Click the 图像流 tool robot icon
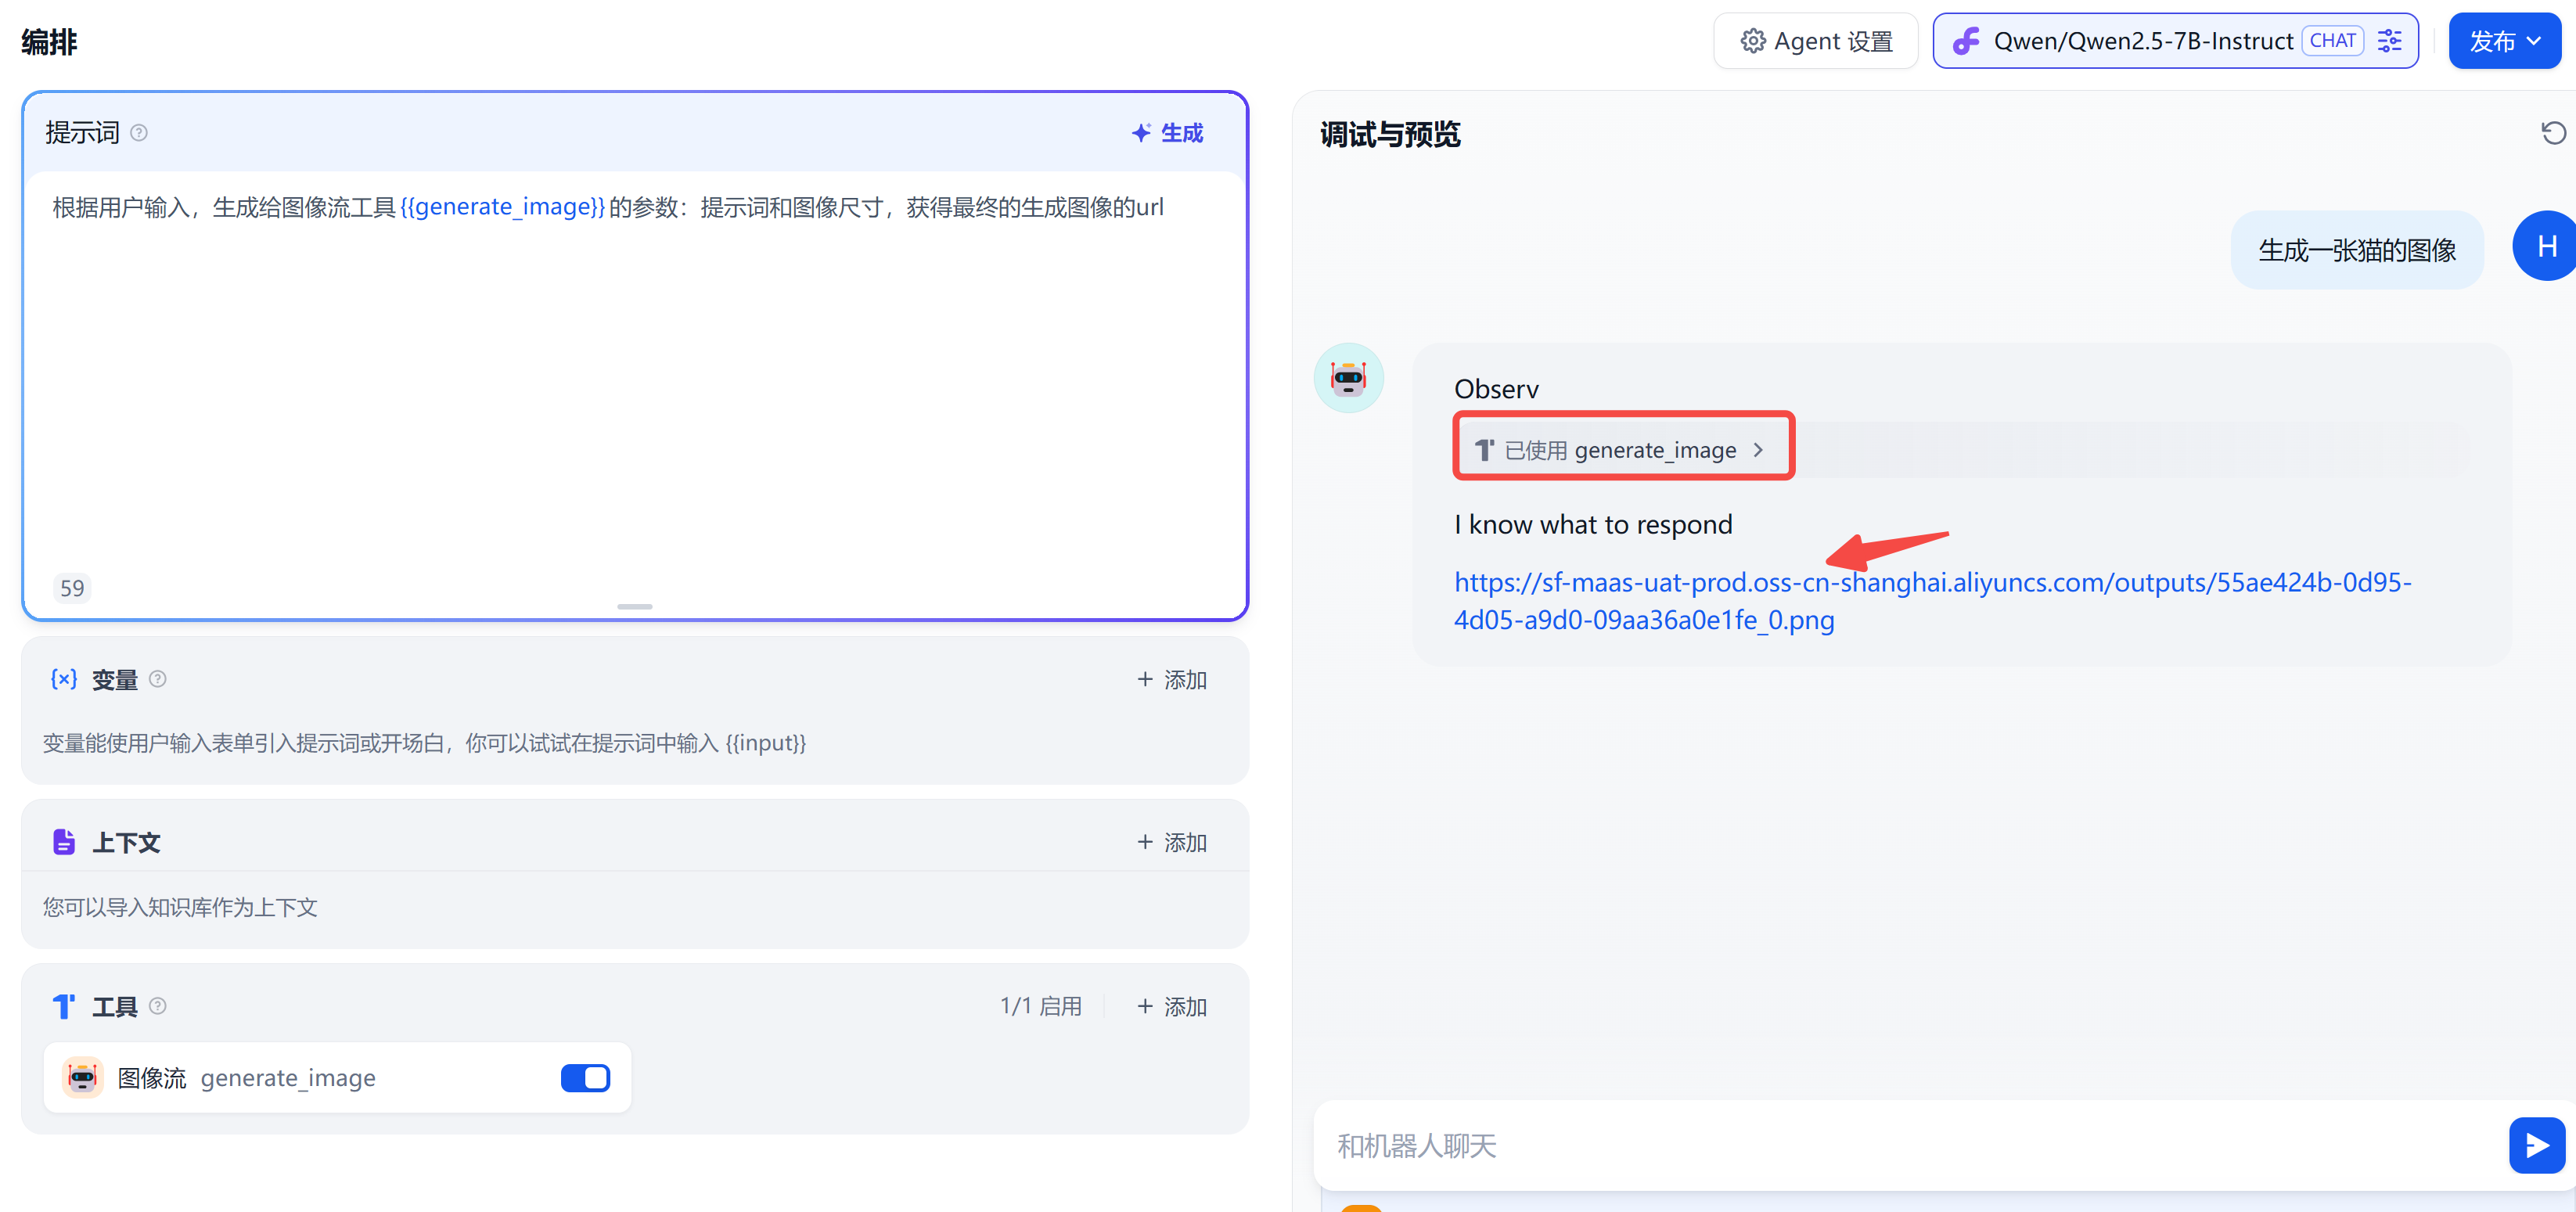Screen dimensions: 2576x1212 coord(82,1078)
